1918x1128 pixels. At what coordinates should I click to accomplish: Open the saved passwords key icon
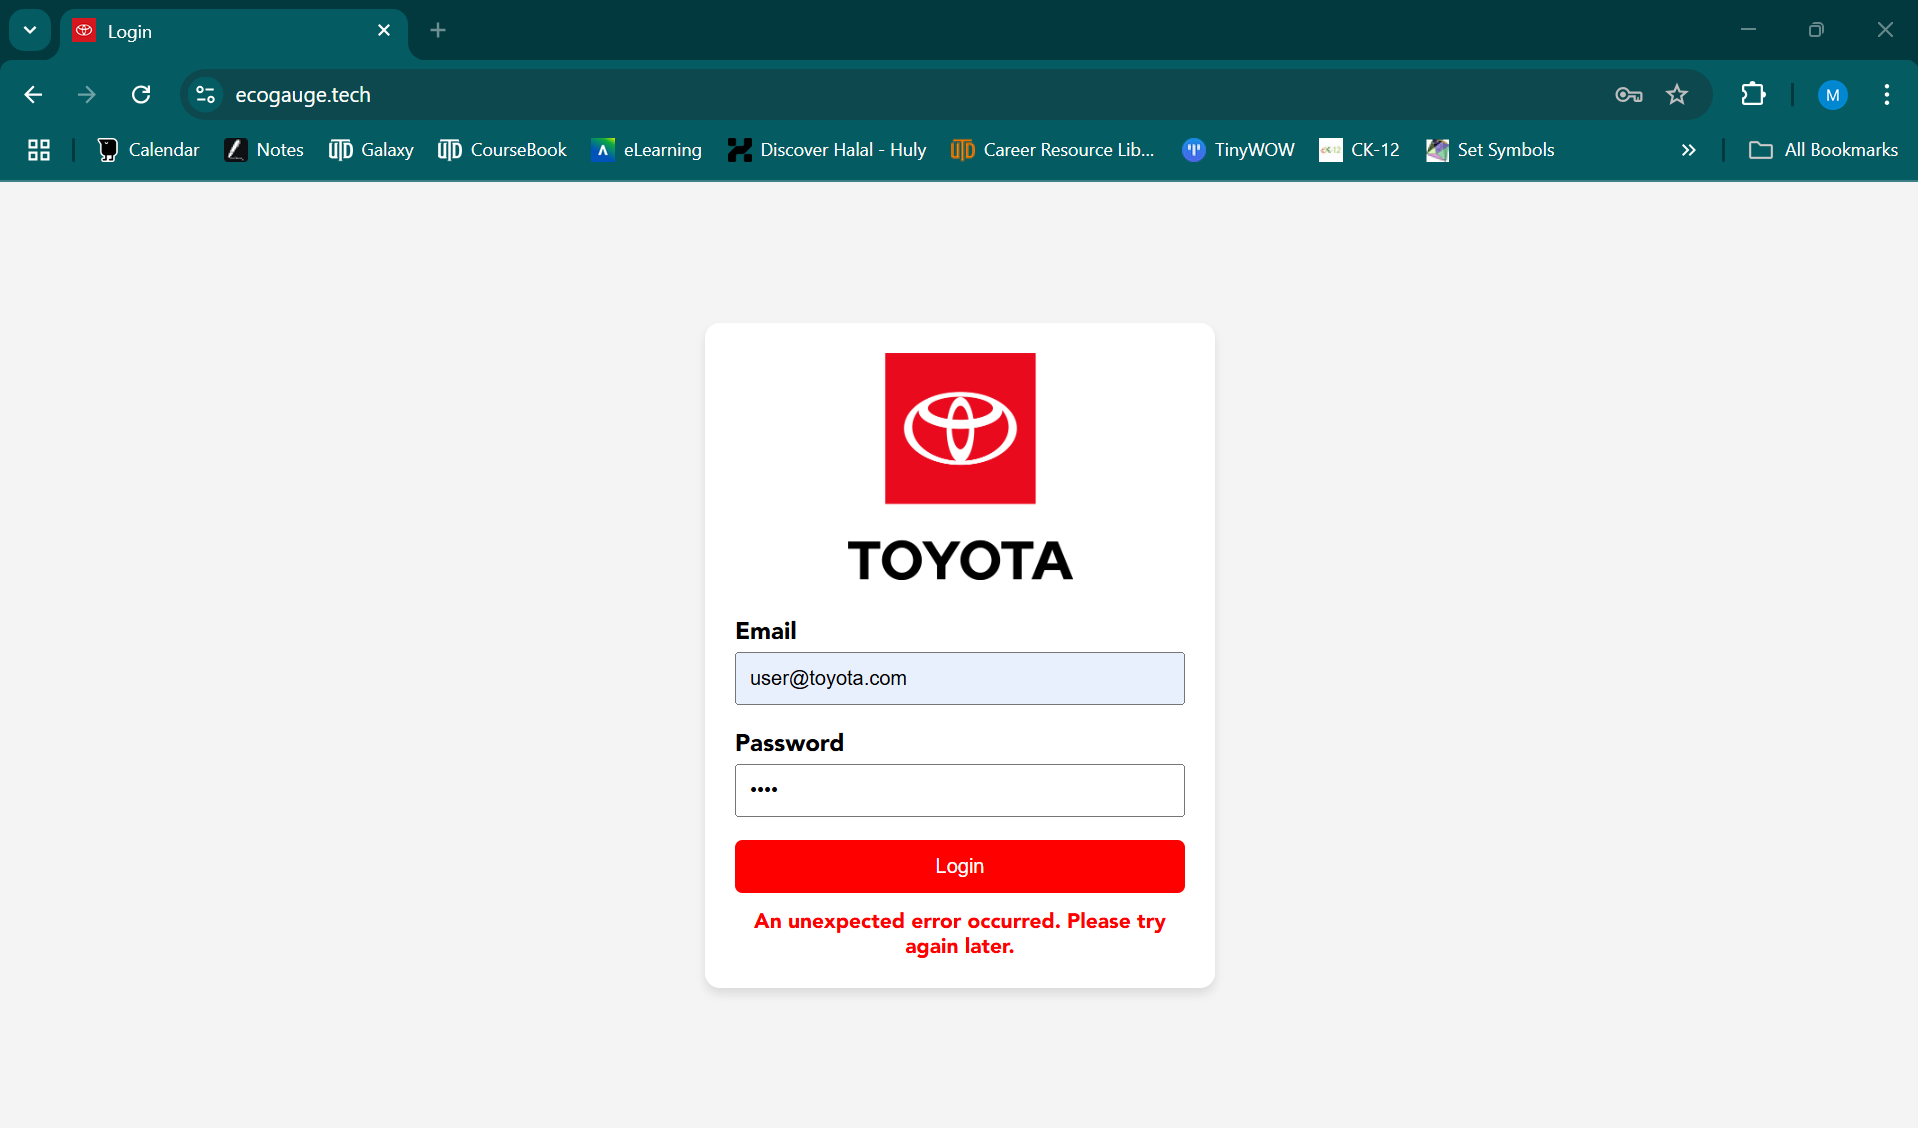click(x=1629, y=95)
